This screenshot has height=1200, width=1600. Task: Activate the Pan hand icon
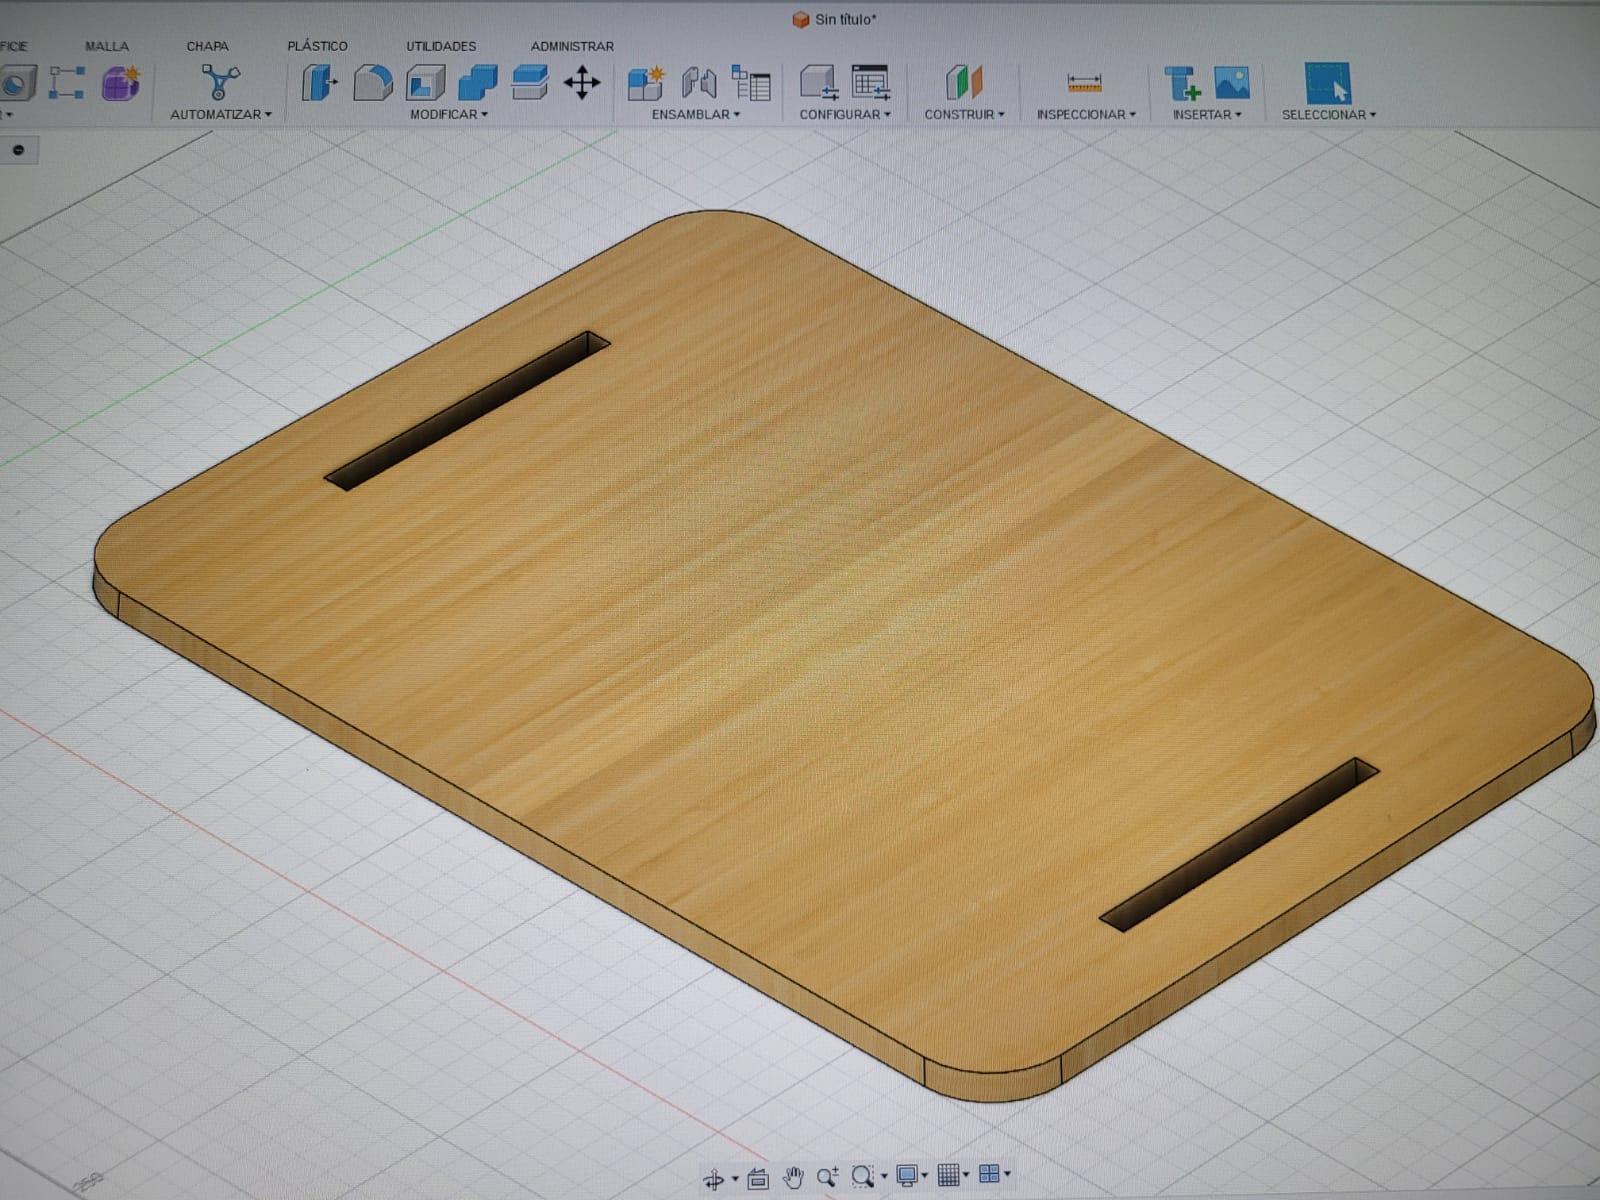[793, 1177]
